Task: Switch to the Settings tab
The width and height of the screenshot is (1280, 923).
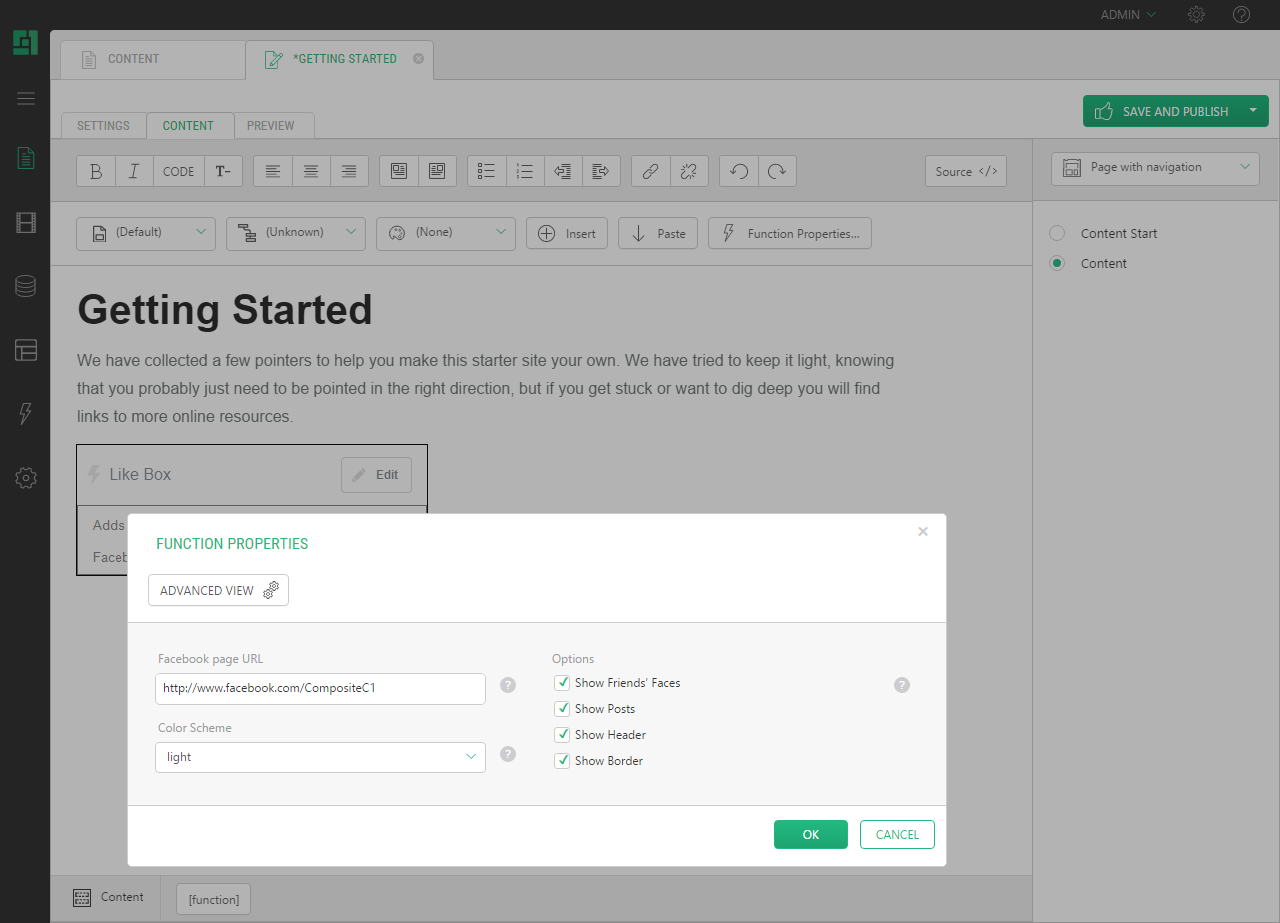Action: 103,126
